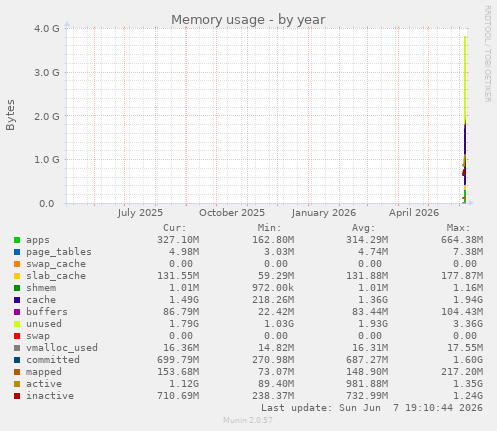Click the apps current value 327.10M

[x=178, y=240]
